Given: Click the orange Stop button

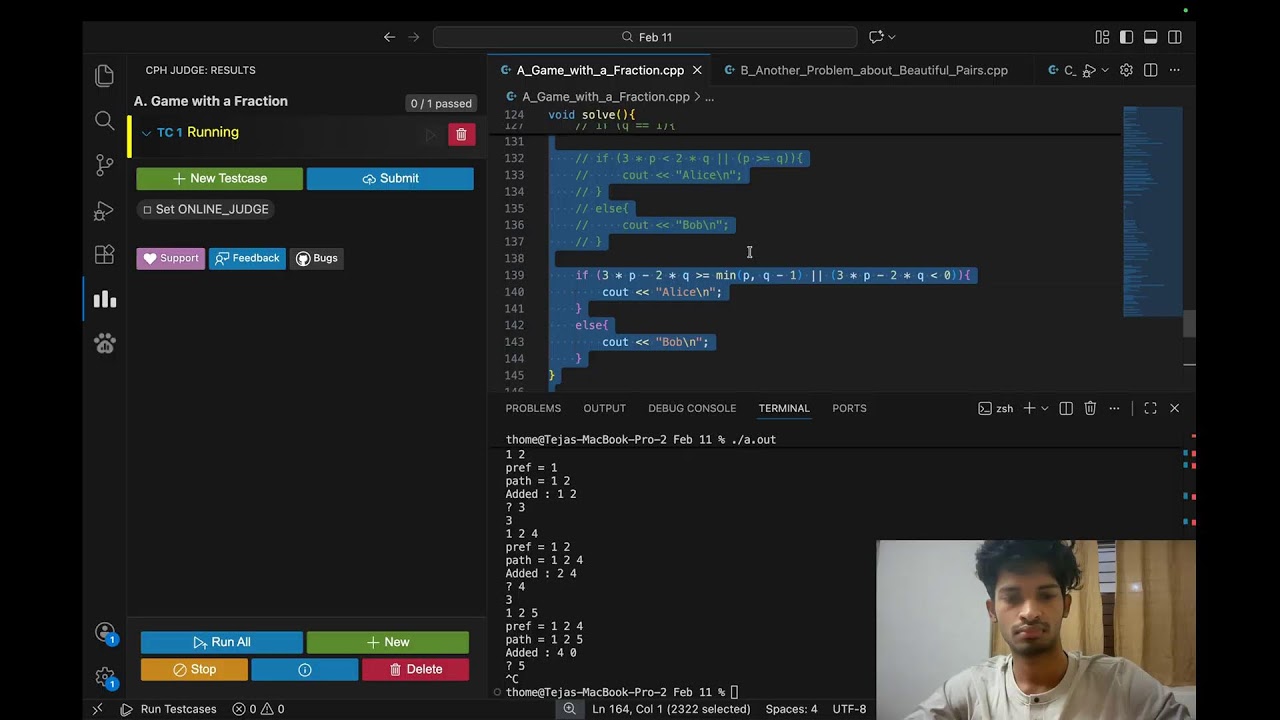Looking at the screenshot, I should click(194, 669).
